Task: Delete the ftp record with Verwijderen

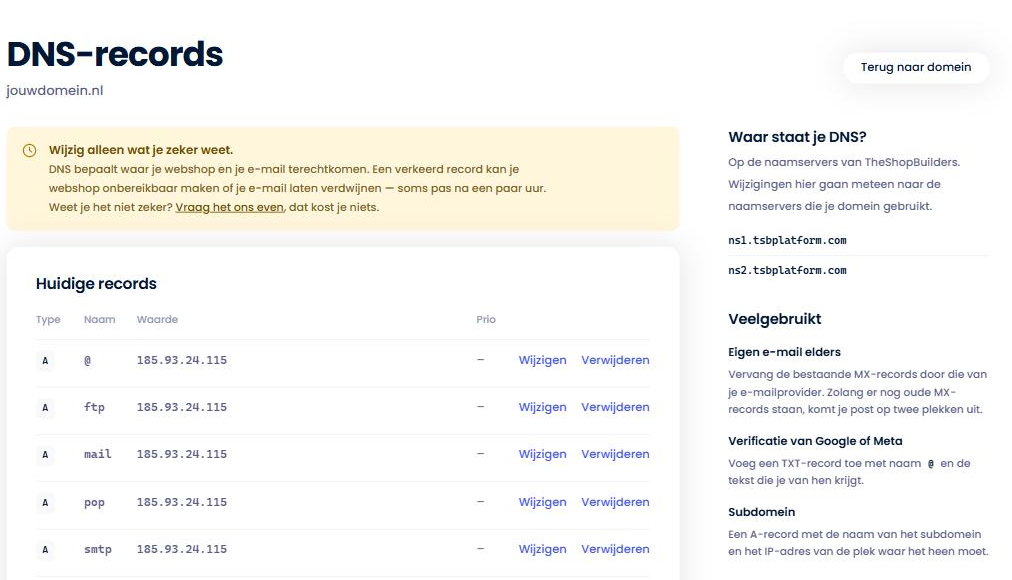Action: (615, 407)
